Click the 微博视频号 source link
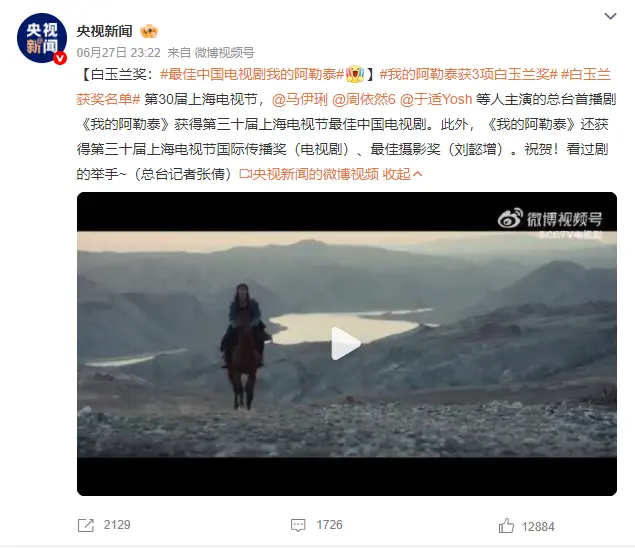This screenshot has height=548, width=635. tap(224, 53)
